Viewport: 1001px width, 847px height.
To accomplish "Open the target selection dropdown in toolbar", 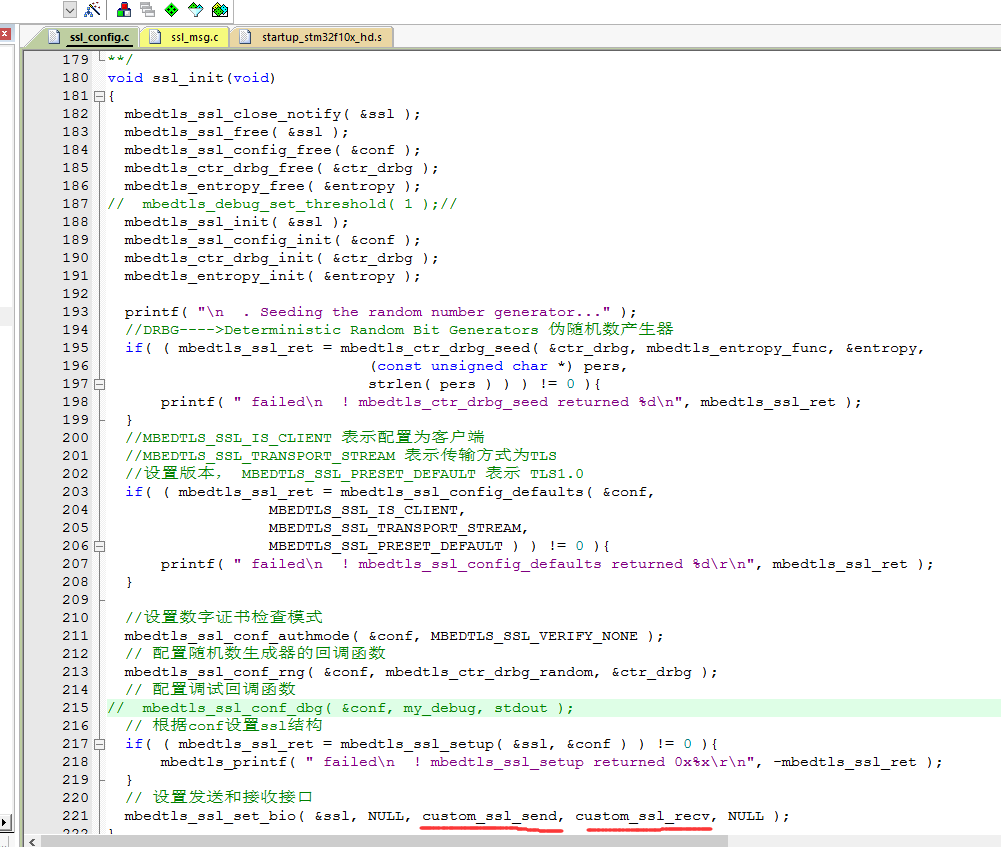I will pos(70,10).
